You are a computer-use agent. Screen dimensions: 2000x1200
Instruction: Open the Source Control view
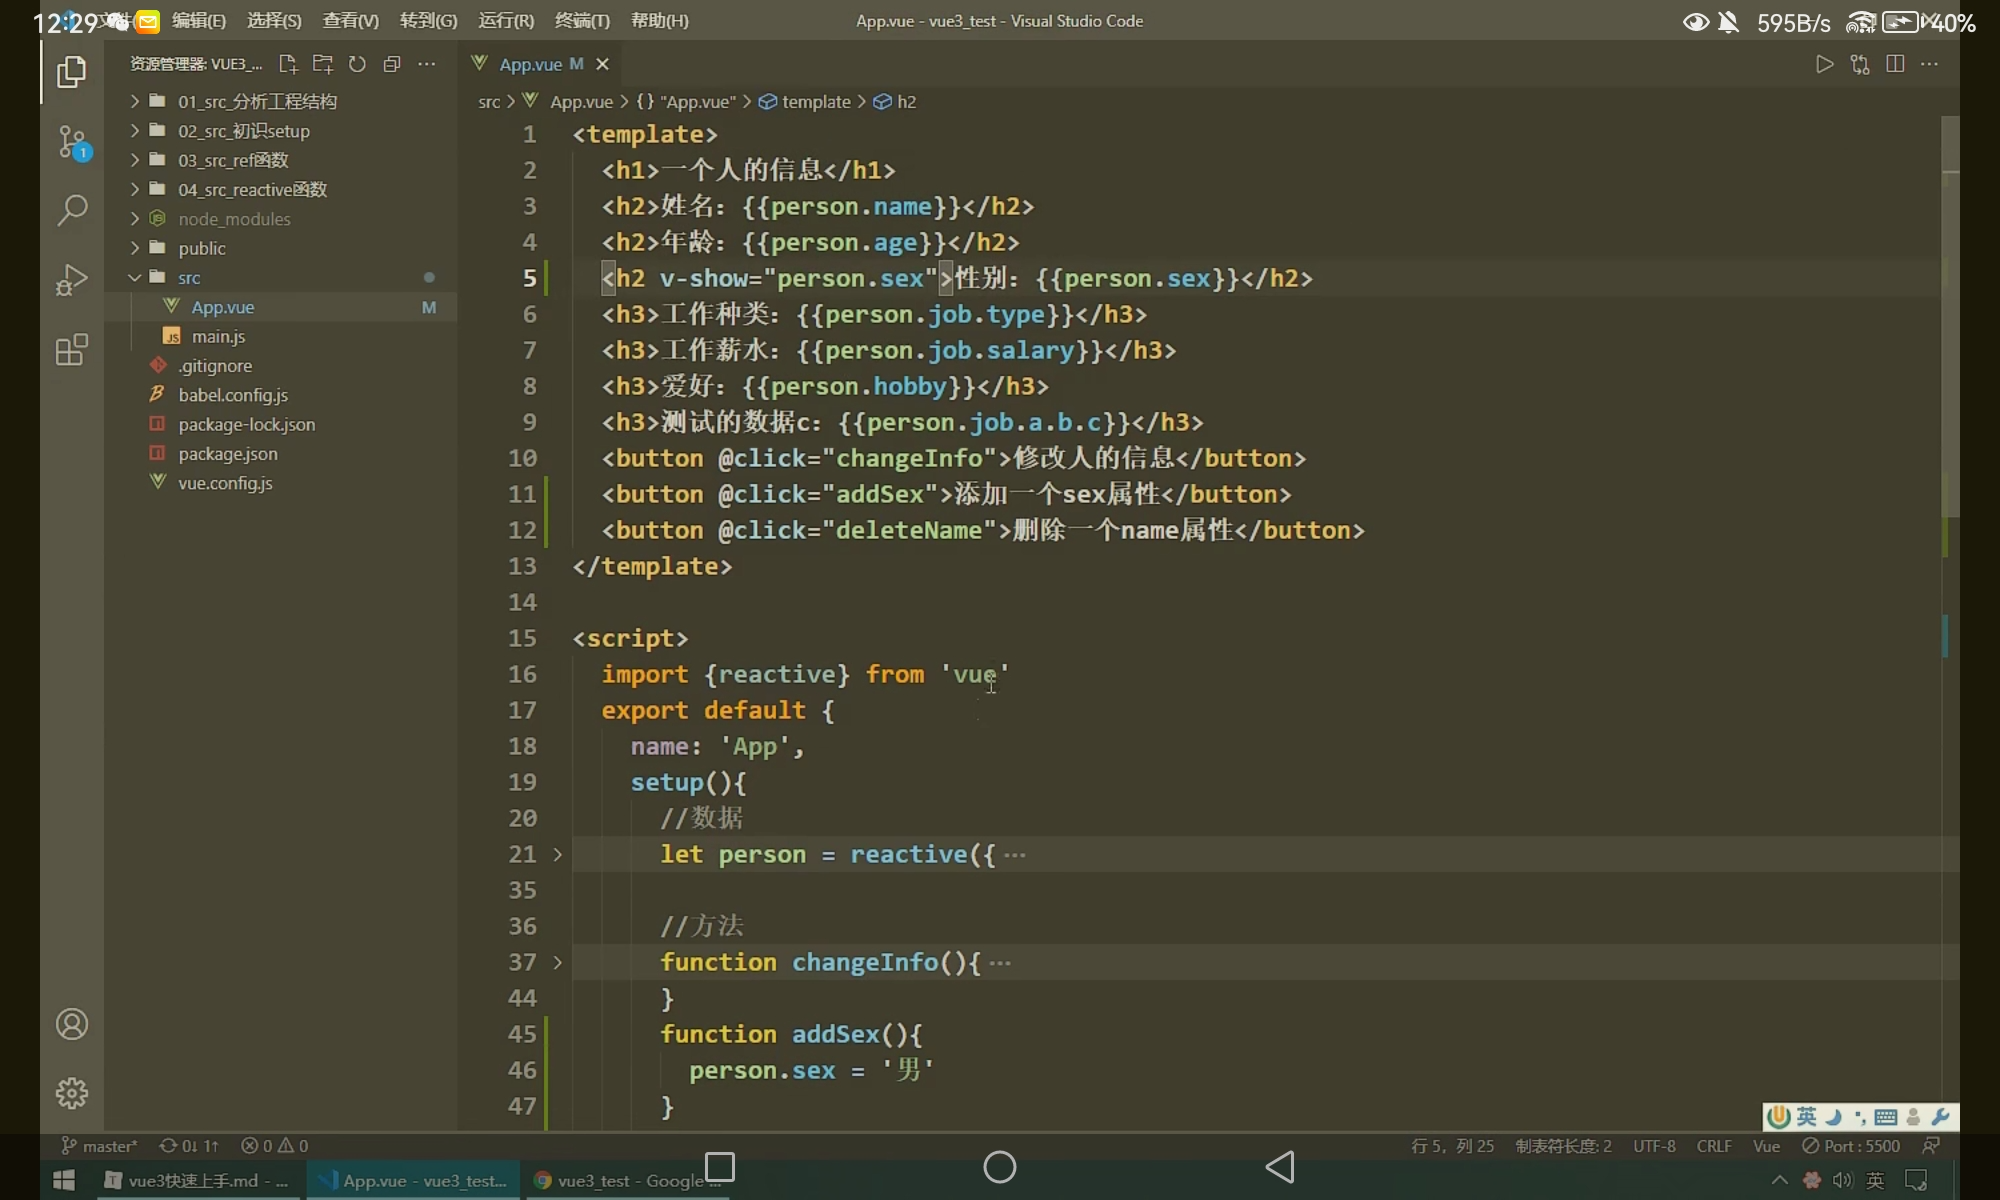(72, 142)
